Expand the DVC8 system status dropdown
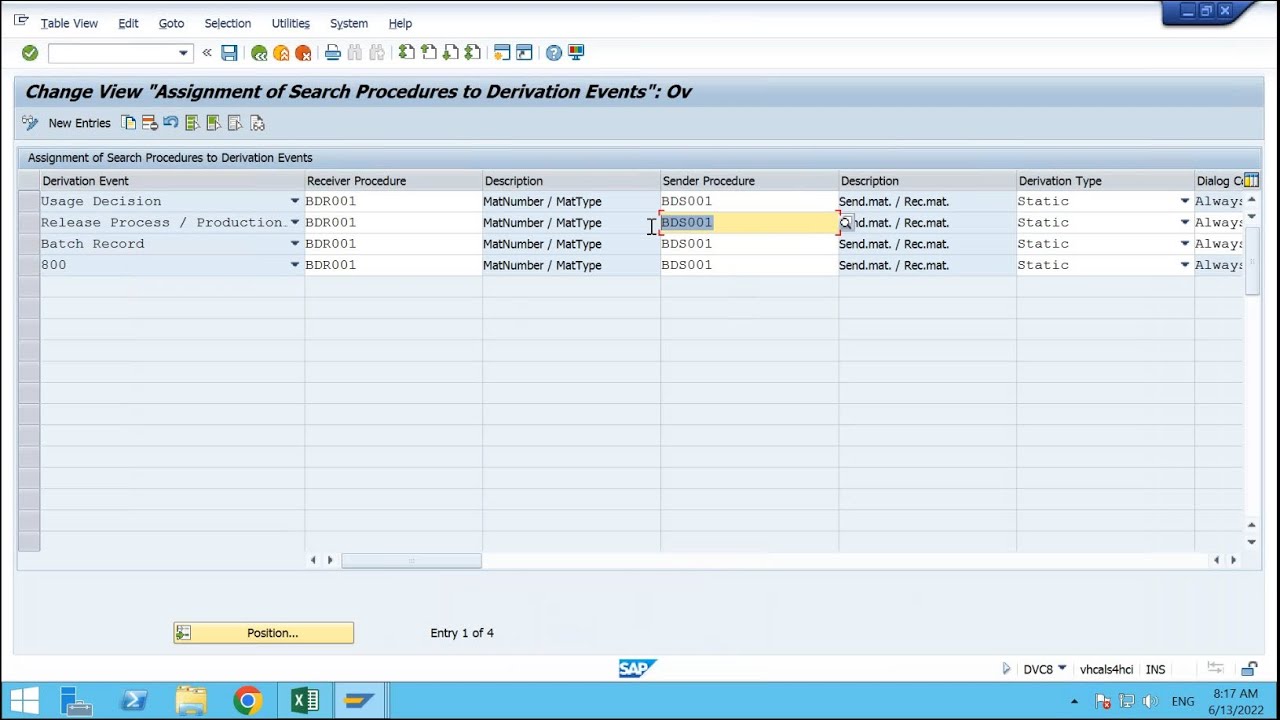This screenshot has height=720, width=1280. pyautogui.click(x=1062, y=669)
